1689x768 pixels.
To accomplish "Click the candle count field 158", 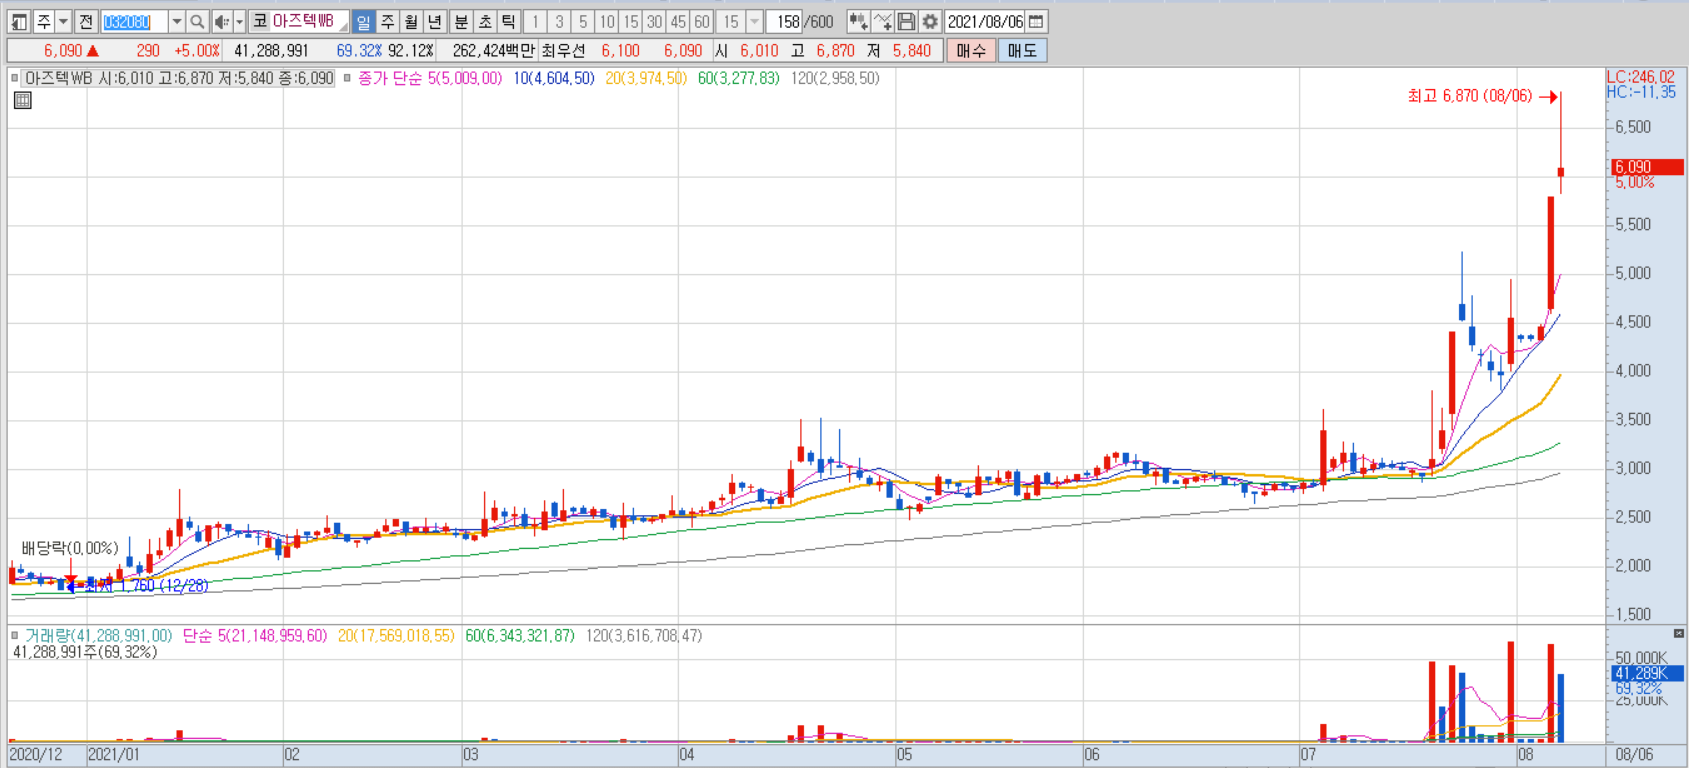I will [785, 21].
